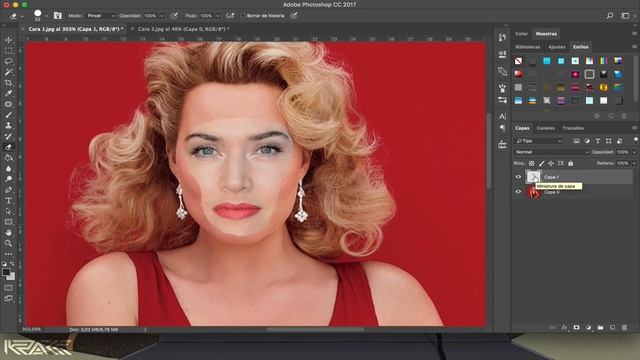Image resolution: width=640 pixels, height=360 pixels.
Task: Change screen mode icon at toolbox bottom
Action: click(8, 298)
